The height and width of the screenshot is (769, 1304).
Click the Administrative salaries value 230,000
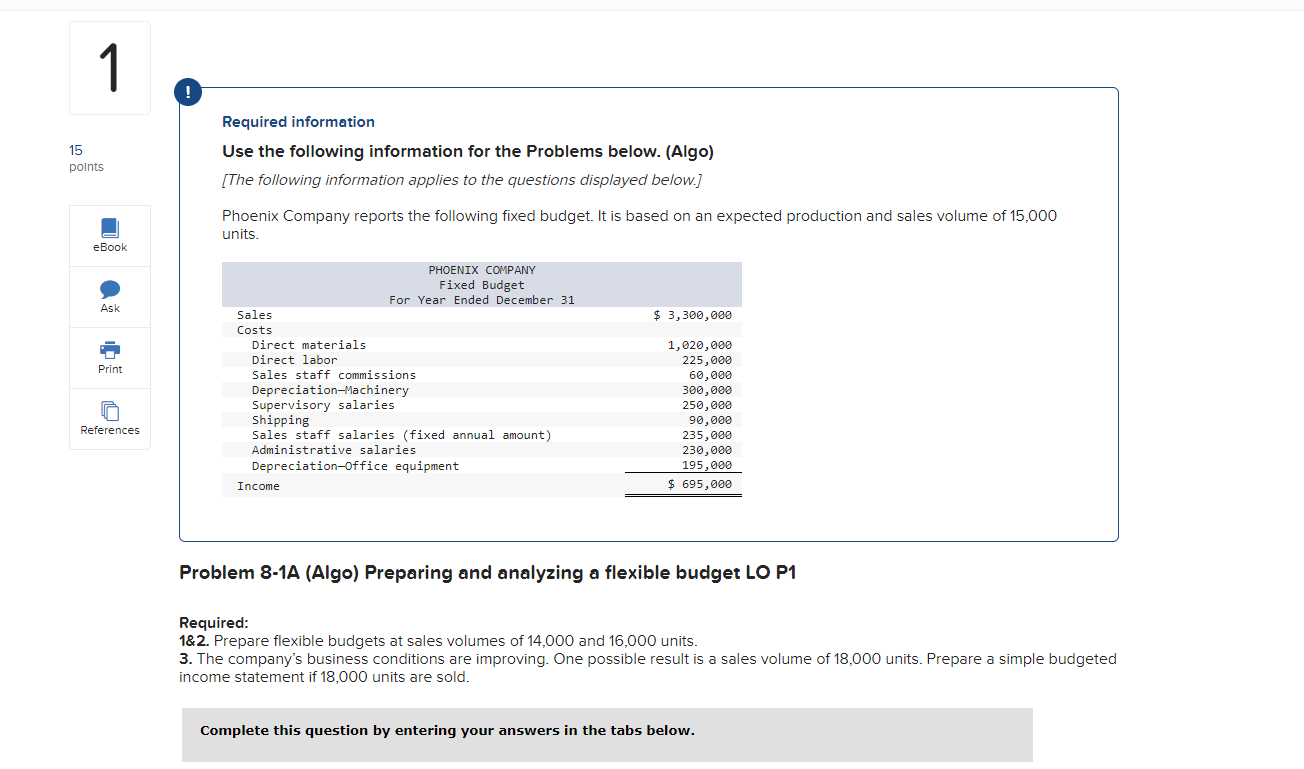pos(706,450)
